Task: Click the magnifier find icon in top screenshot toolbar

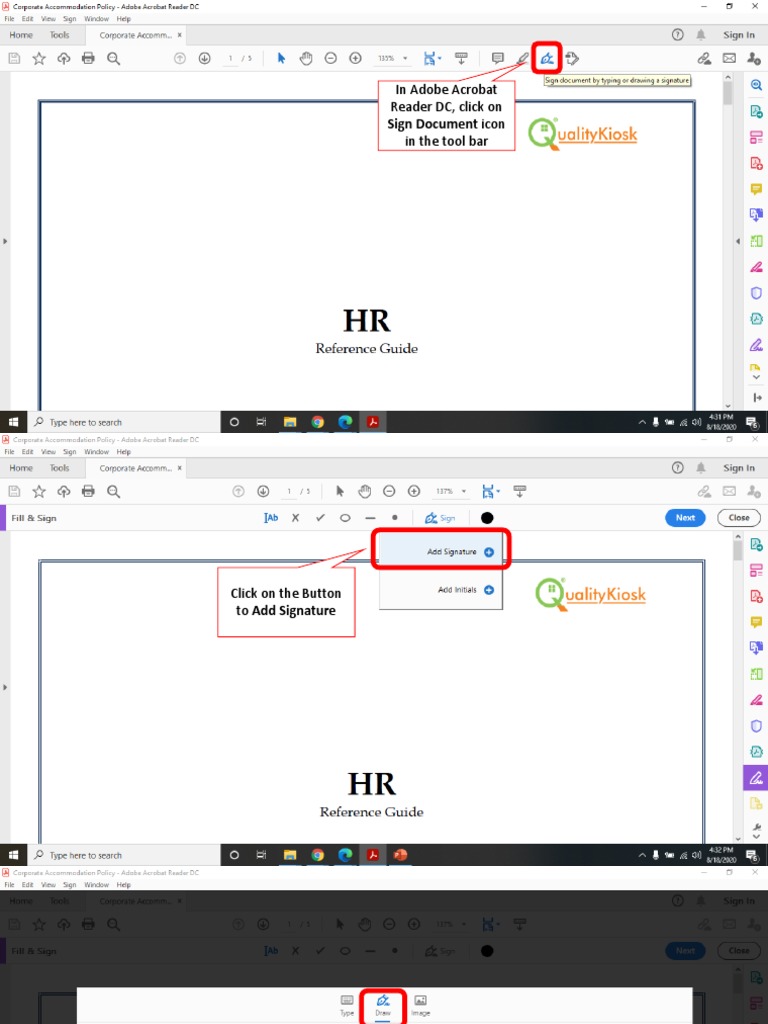Action: [113, 58]
